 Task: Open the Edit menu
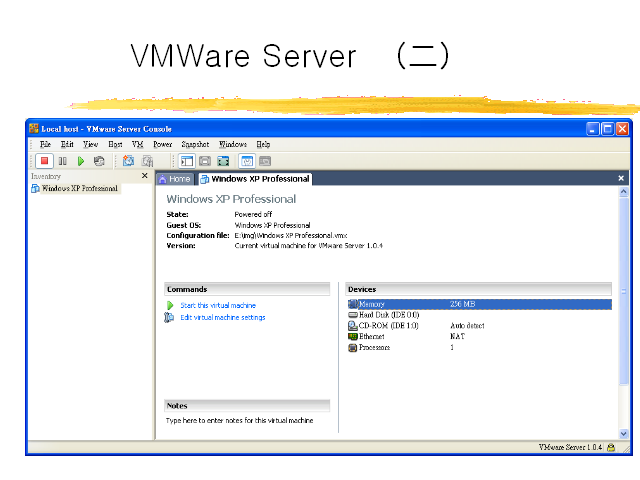[67, 144]
